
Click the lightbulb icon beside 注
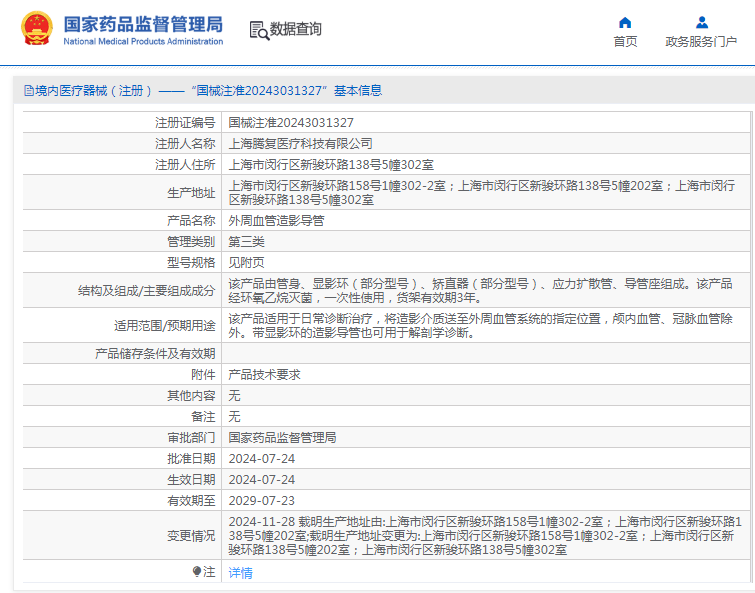(196, 571)
